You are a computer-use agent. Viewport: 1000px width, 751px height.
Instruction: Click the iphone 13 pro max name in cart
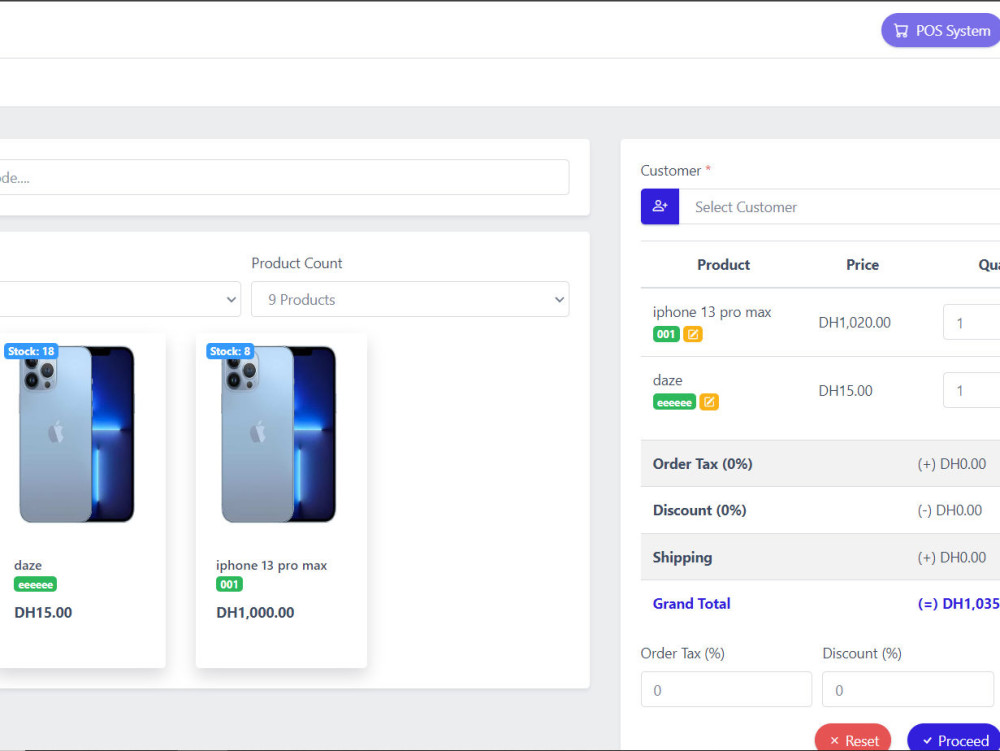(x=712, y=312)
